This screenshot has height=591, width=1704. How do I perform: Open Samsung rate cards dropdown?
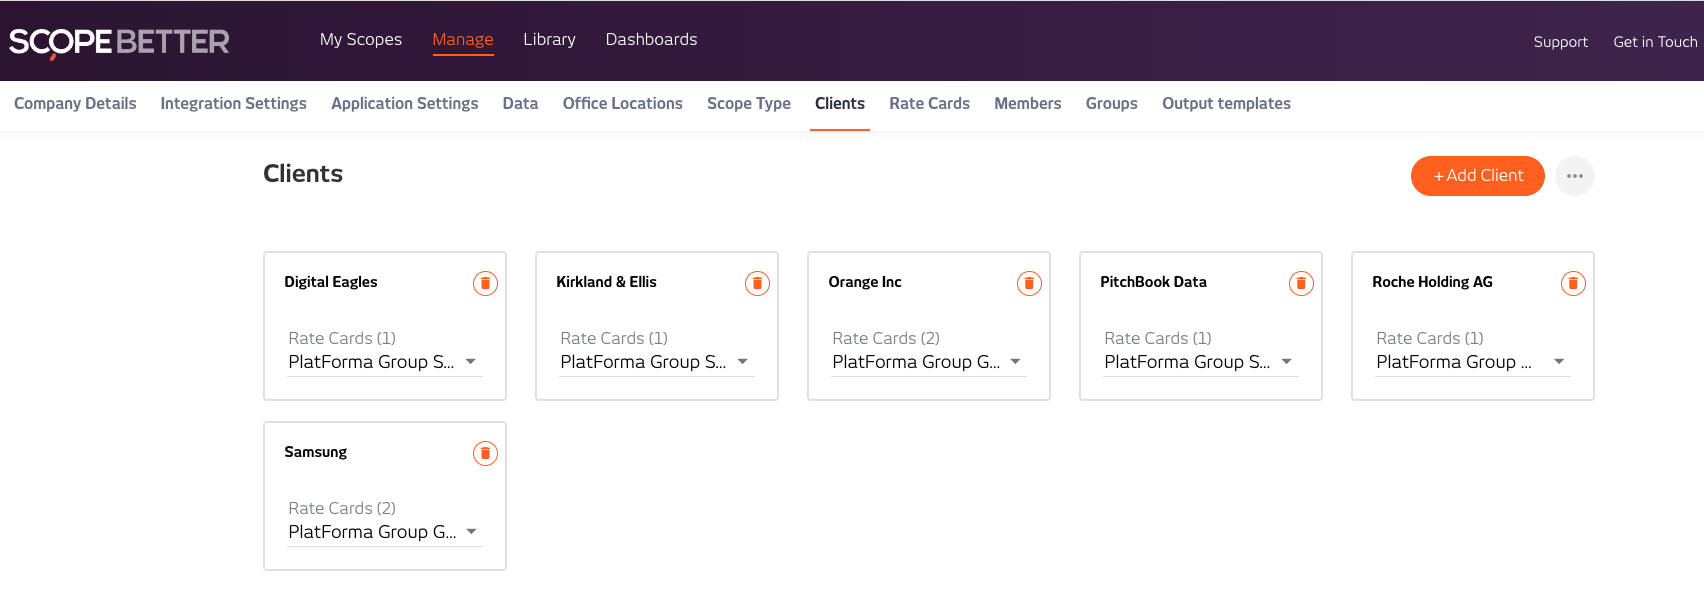(x=385, y=532)
